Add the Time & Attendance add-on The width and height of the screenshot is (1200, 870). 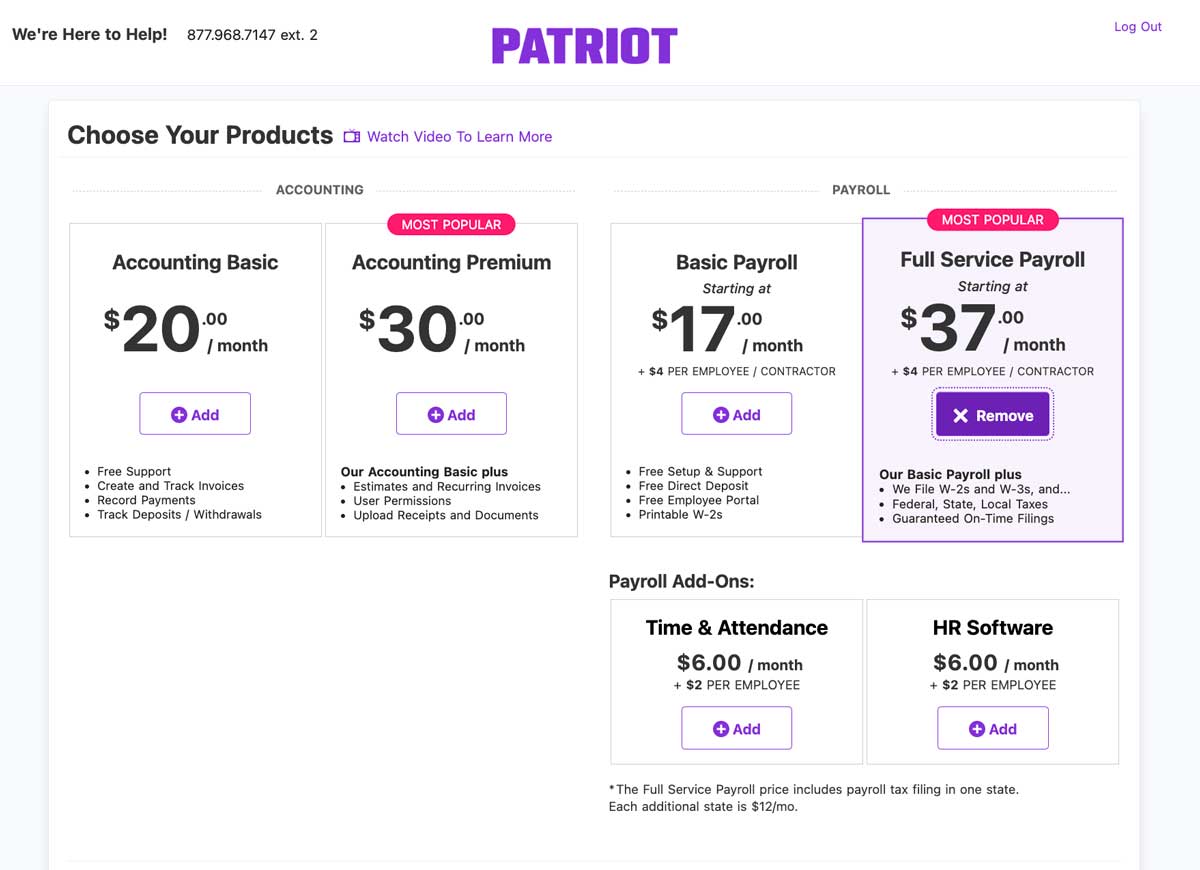[737, 728]
